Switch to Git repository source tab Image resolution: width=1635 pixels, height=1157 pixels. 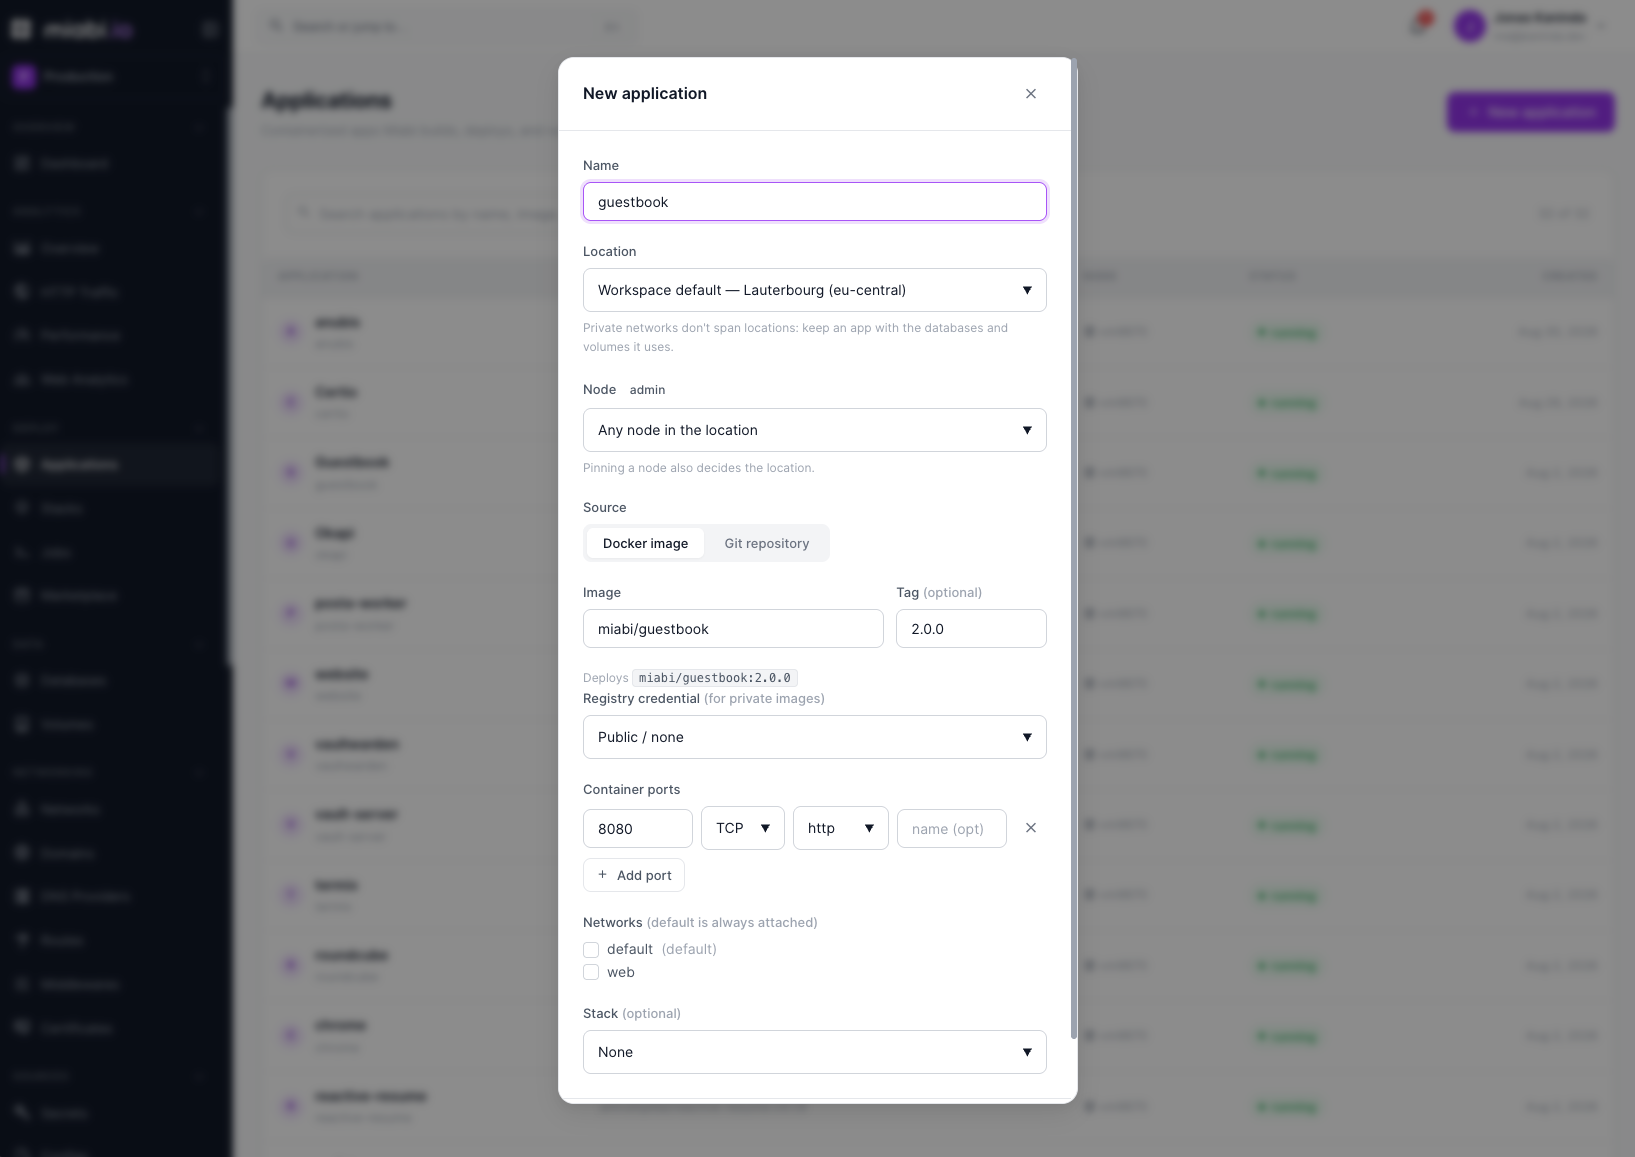[x=767, y=543]
